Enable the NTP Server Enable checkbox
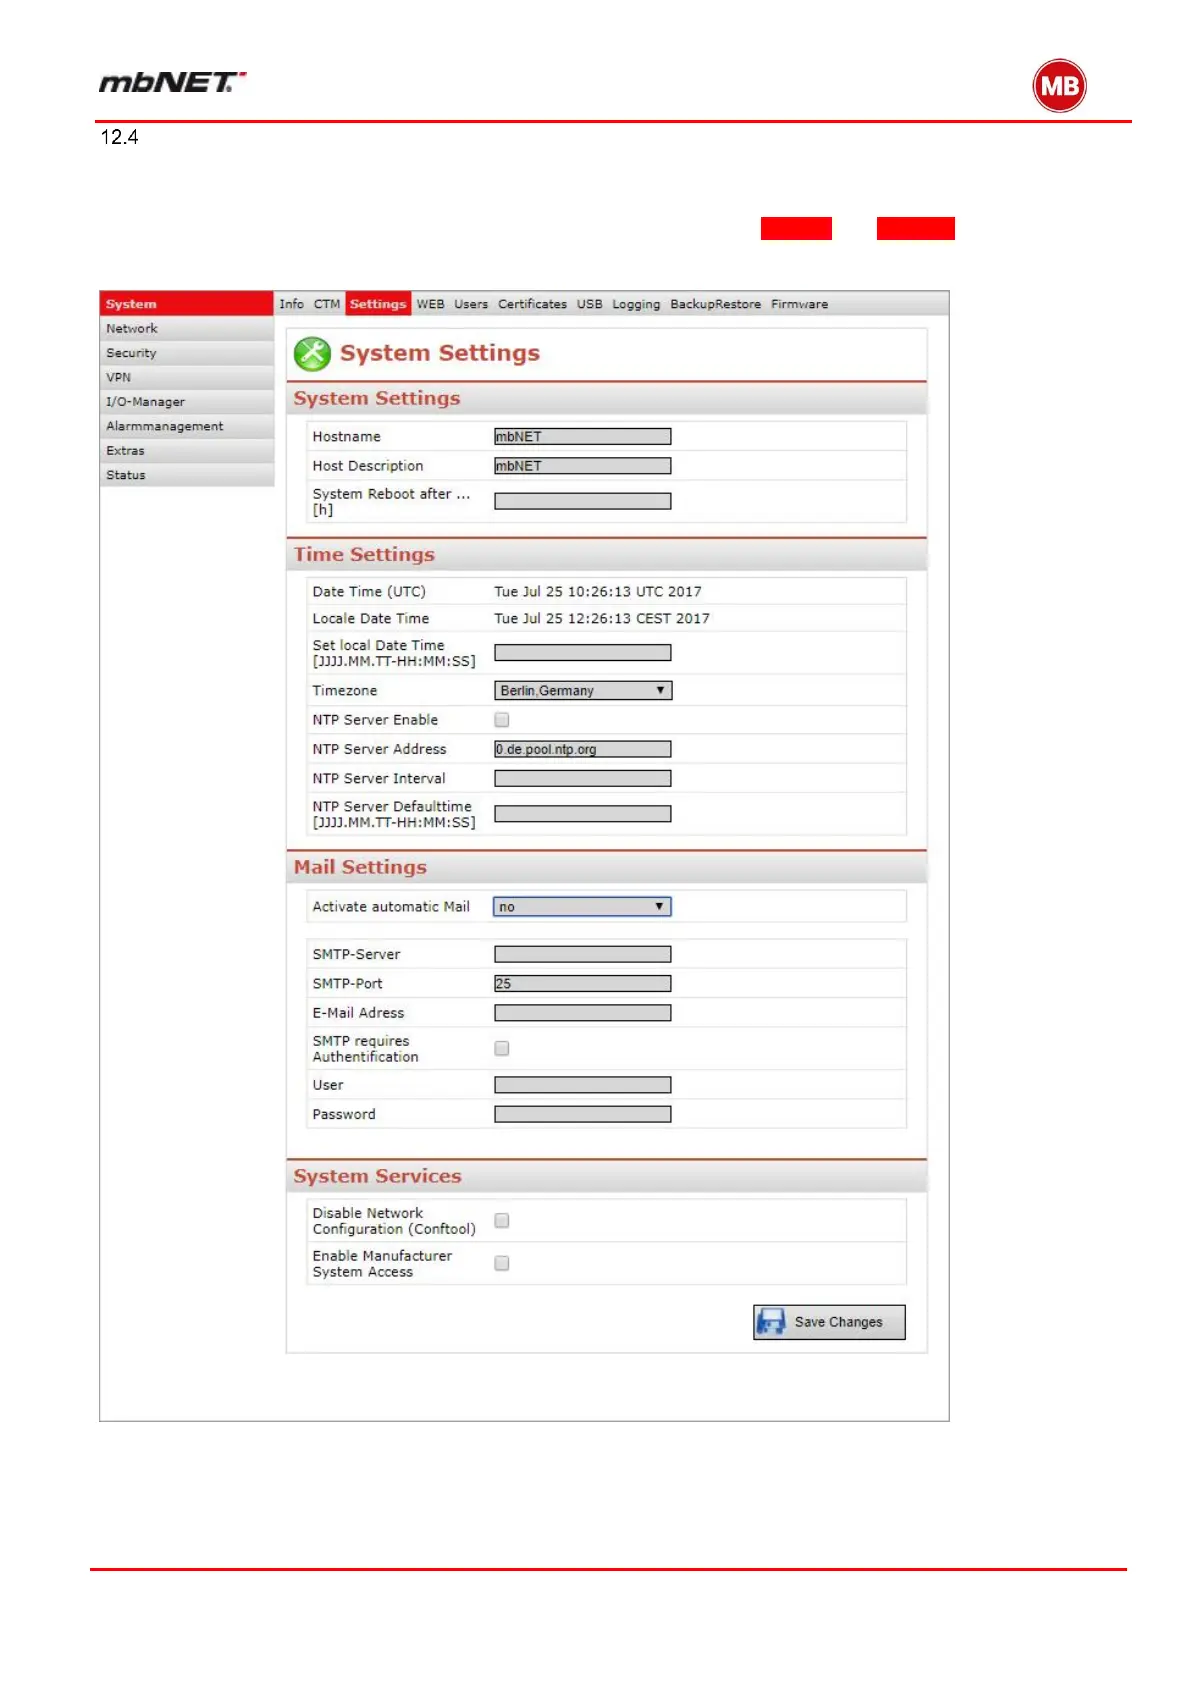Screen dimensions: 1191x1684 click(x=502, y=720)
